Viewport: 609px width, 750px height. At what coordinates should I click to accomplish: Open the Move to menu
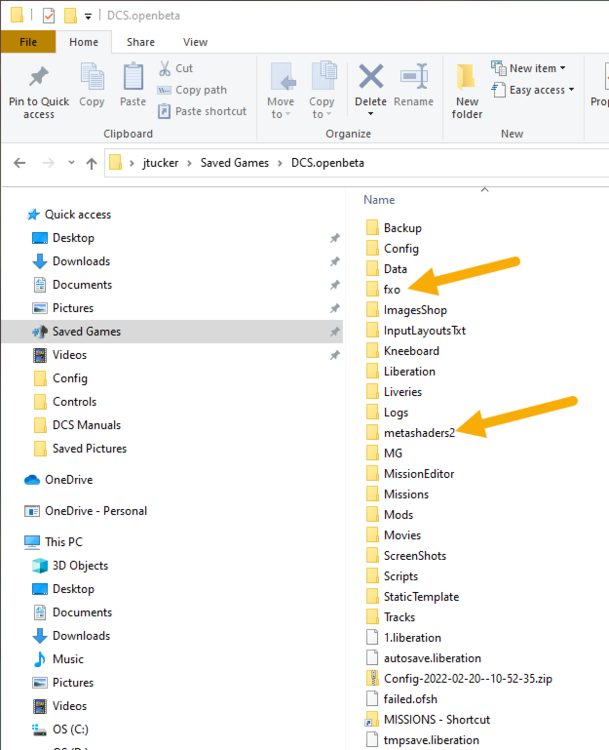tap(281, 90)
